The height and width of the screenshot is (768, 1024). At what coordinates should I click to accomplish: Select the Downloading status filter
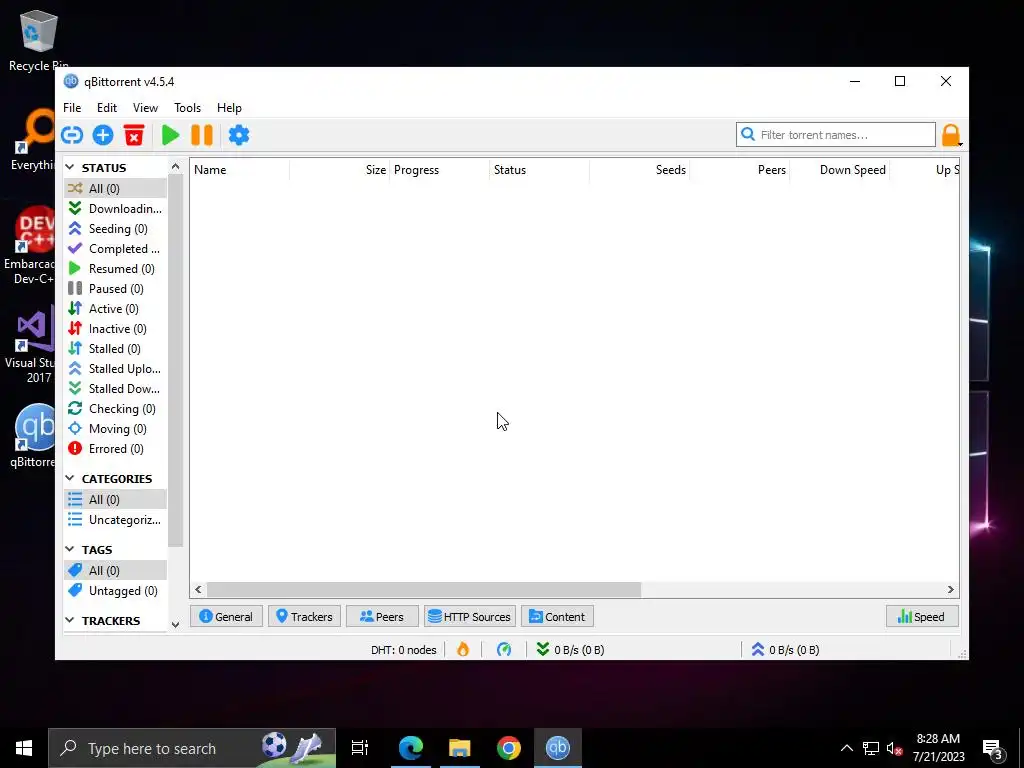point(116,208)
